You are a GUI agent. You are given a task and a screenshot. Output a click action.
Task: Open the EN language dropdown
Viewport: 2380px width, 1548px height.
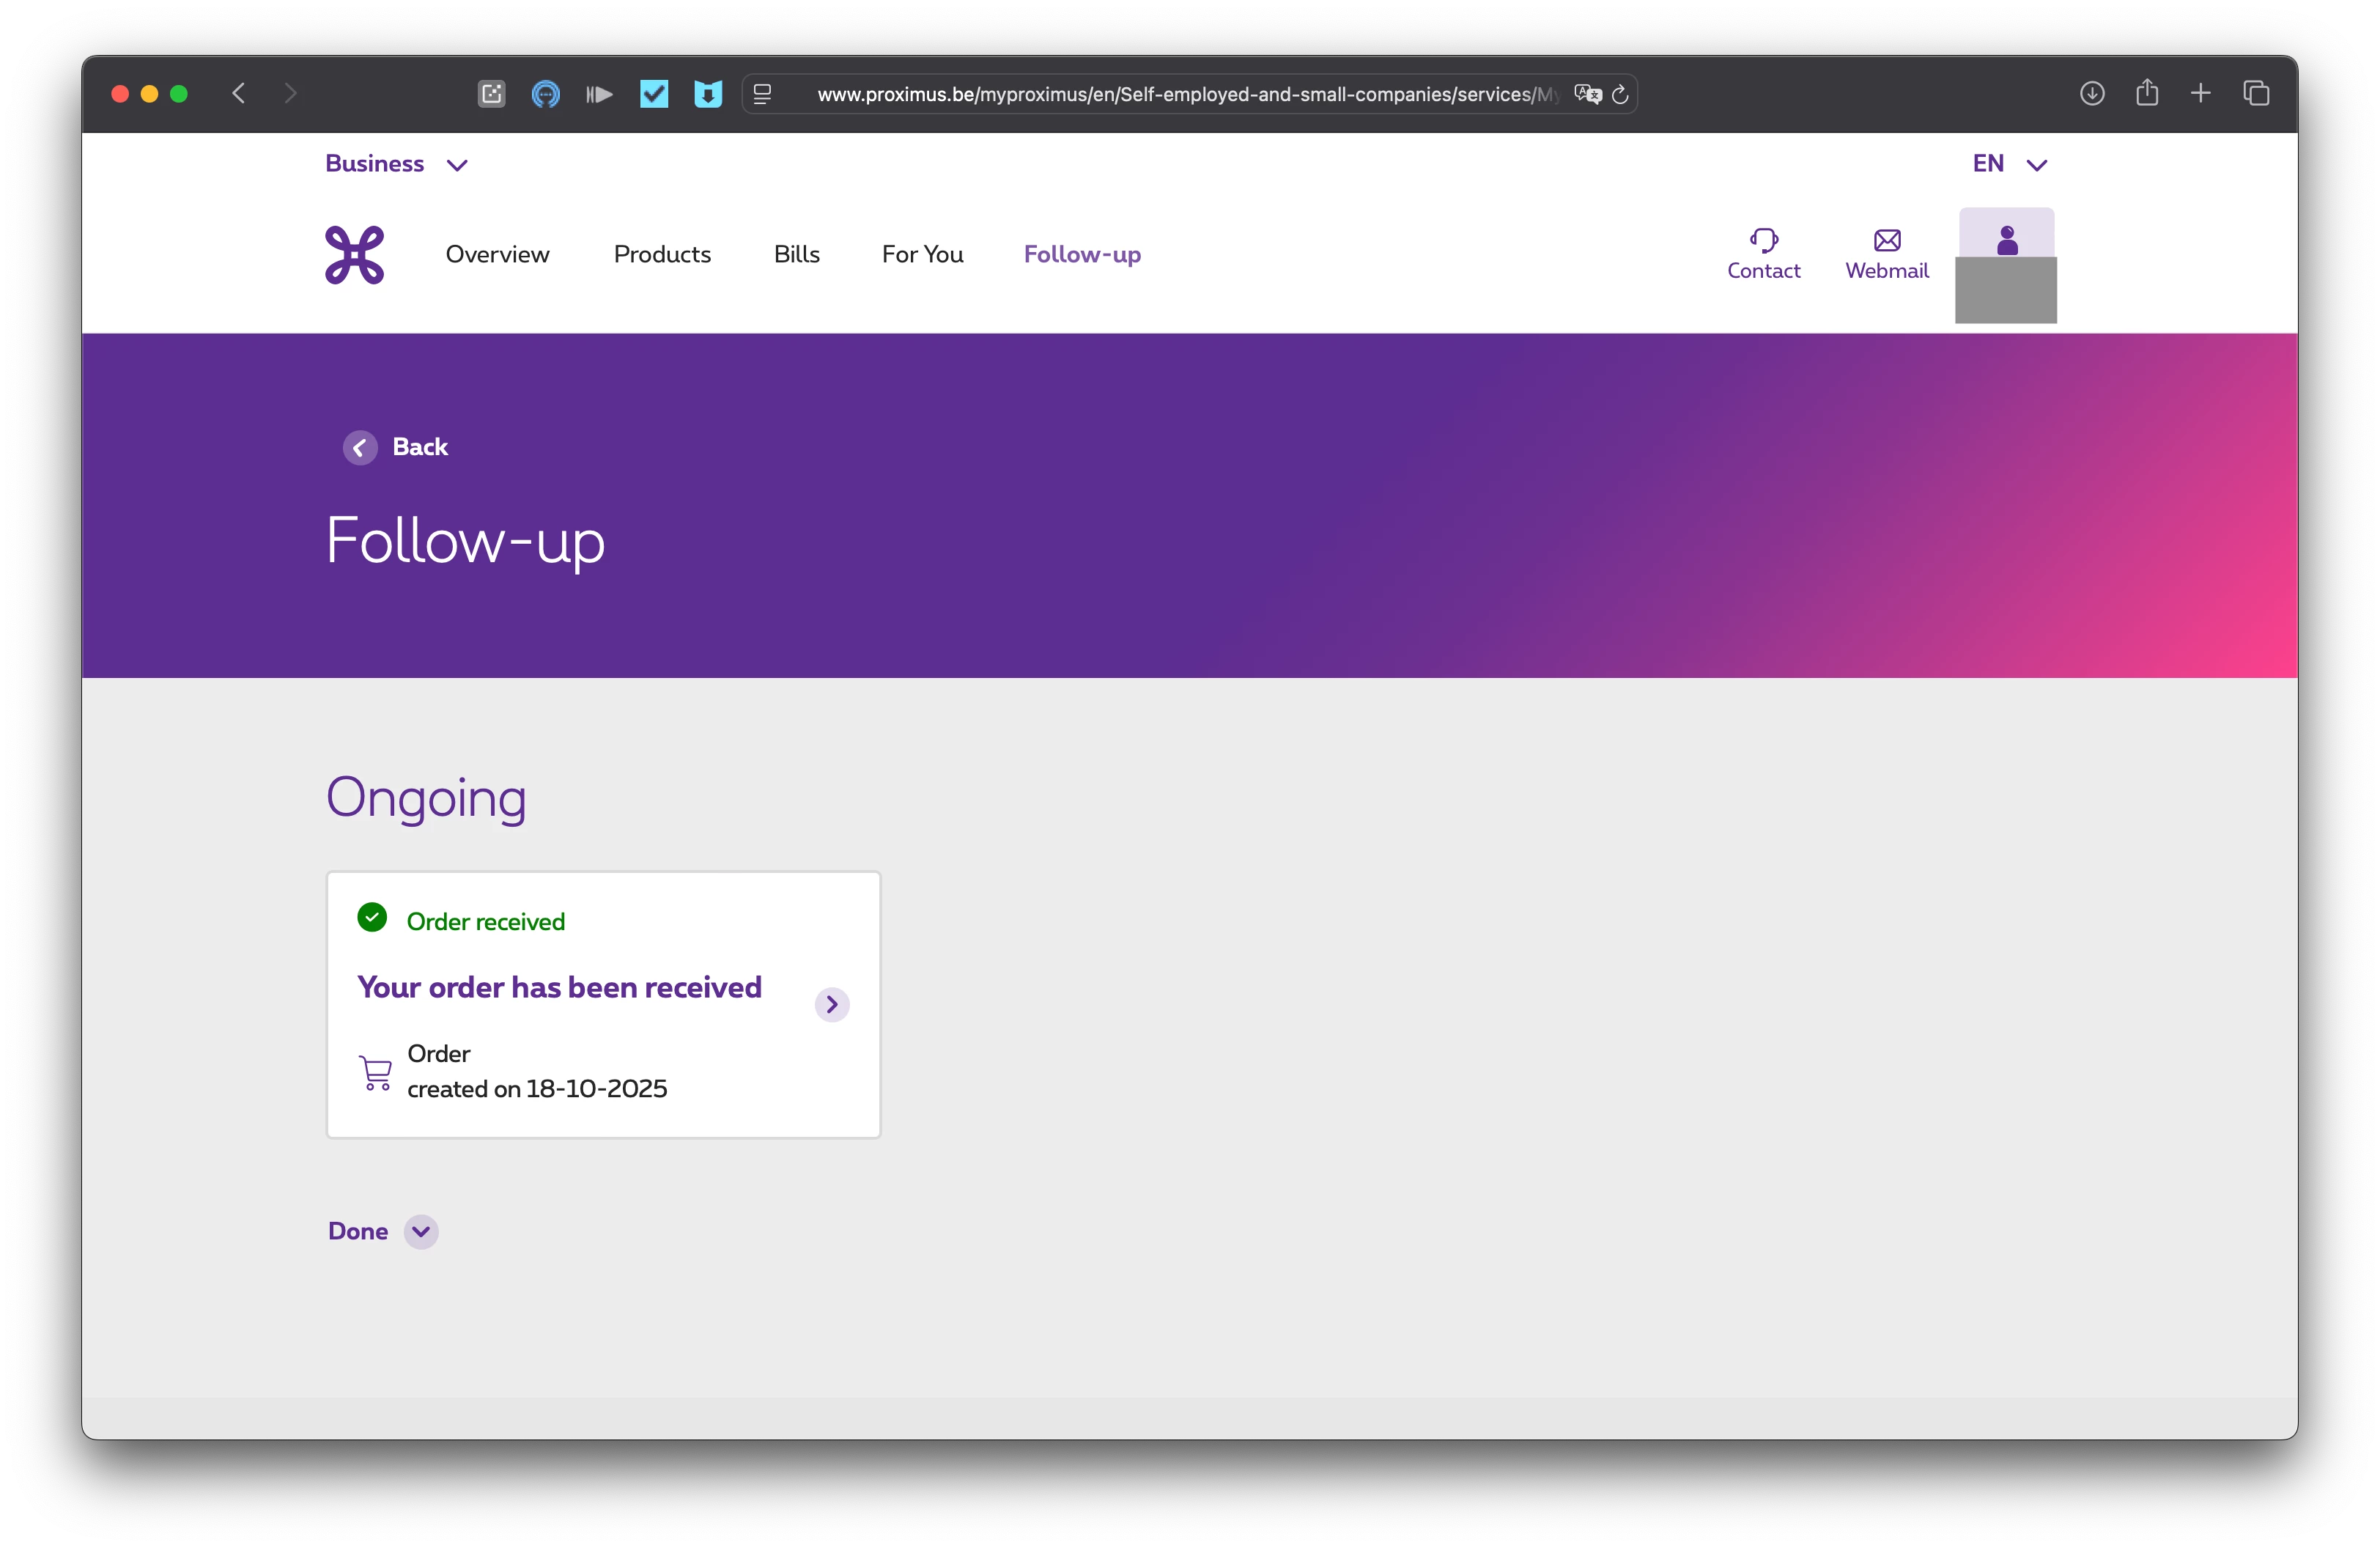(x=2009, y=164)
